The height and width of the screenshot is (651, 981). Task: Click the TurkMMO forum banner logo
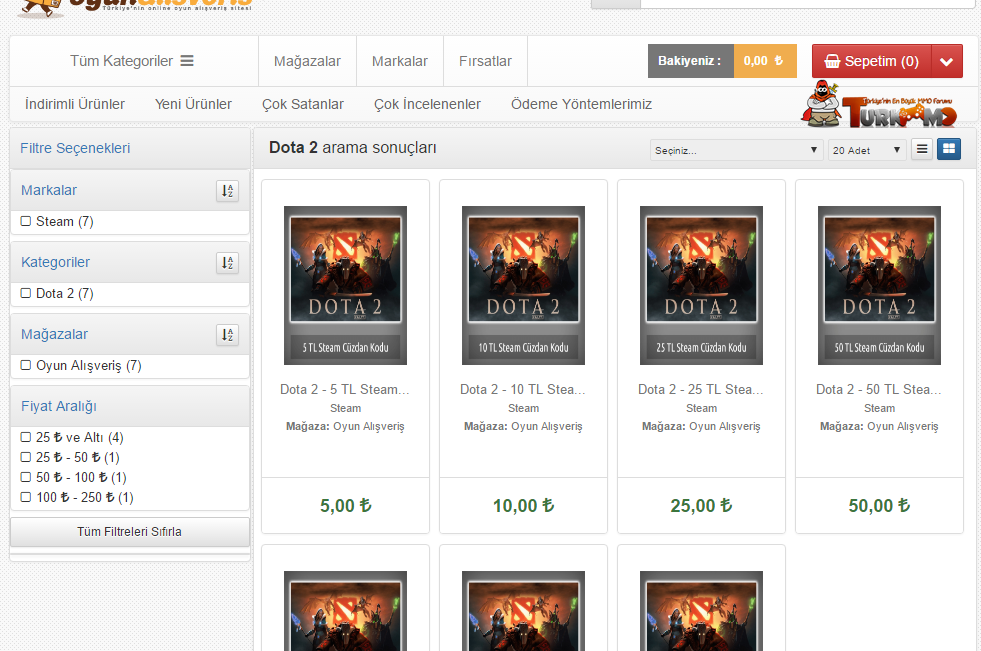(x=879, y=104)
